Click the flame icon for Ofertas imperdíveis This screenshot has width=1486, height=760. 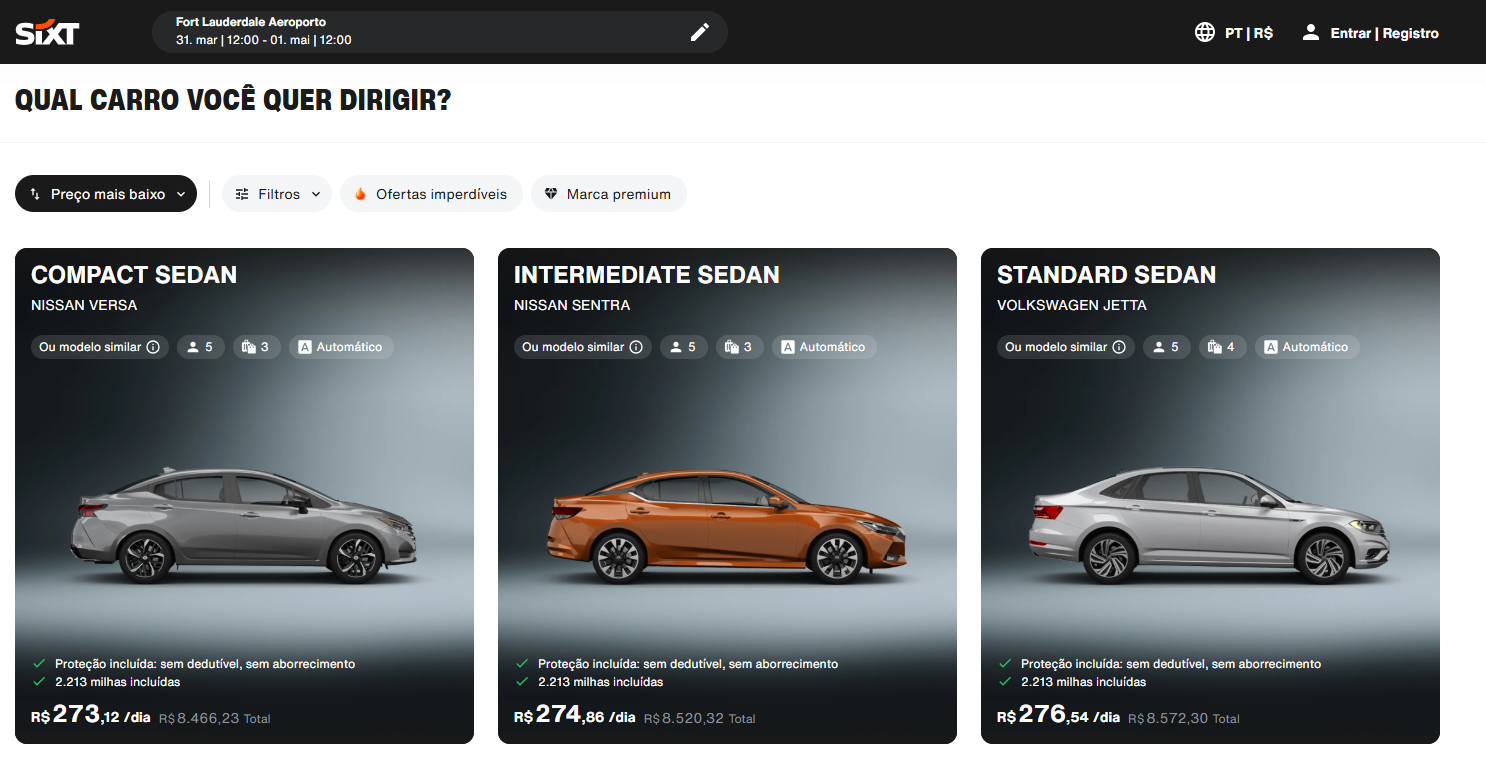tap(360, 194)
